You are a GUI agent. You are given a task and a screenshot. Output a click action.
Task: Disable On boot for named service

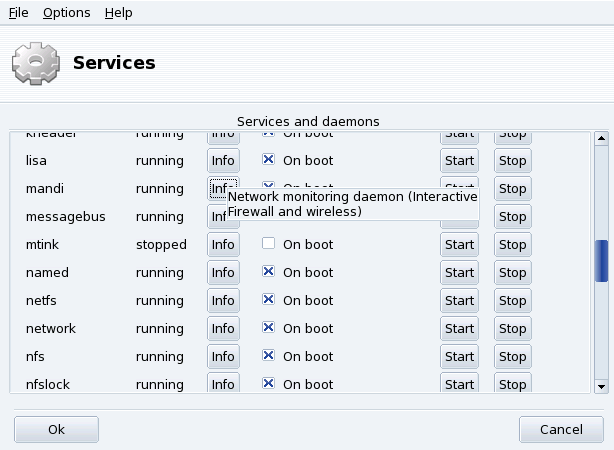tap(268, 272)
